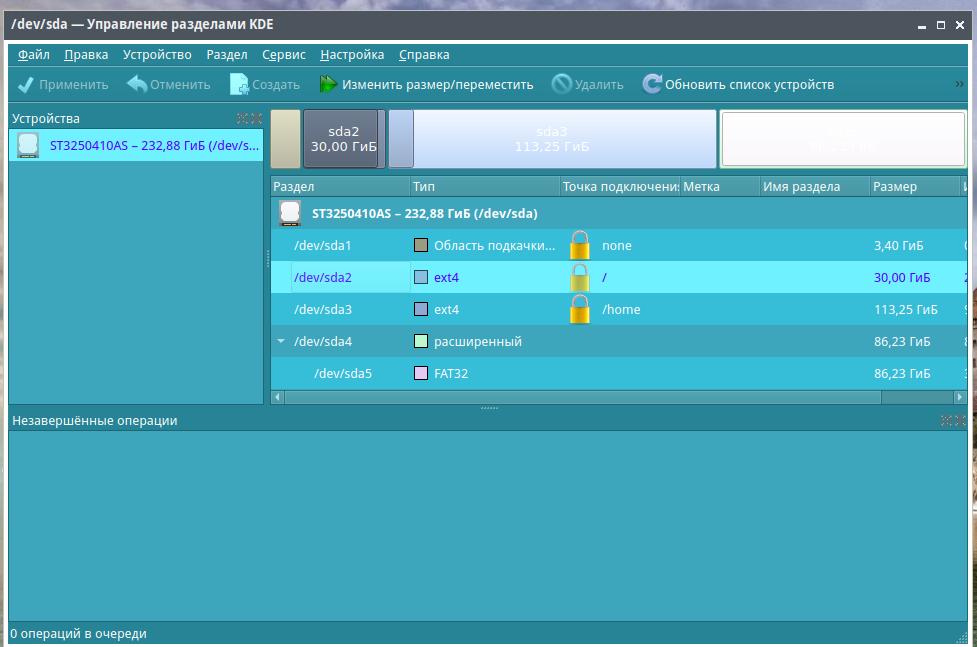Click the Удалить button label
This screenshot has width=977, height=647.
pyautogui.click(x=599, y=85)
